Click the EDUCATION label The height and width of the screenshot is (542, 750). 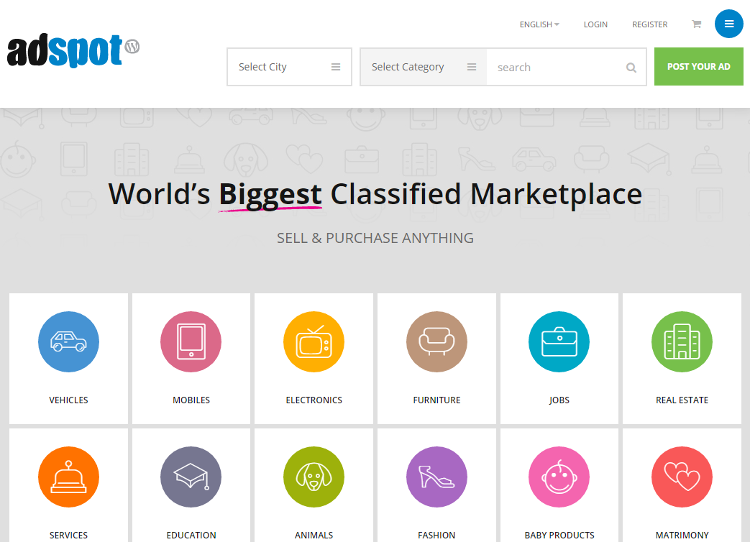click(191, 535)
